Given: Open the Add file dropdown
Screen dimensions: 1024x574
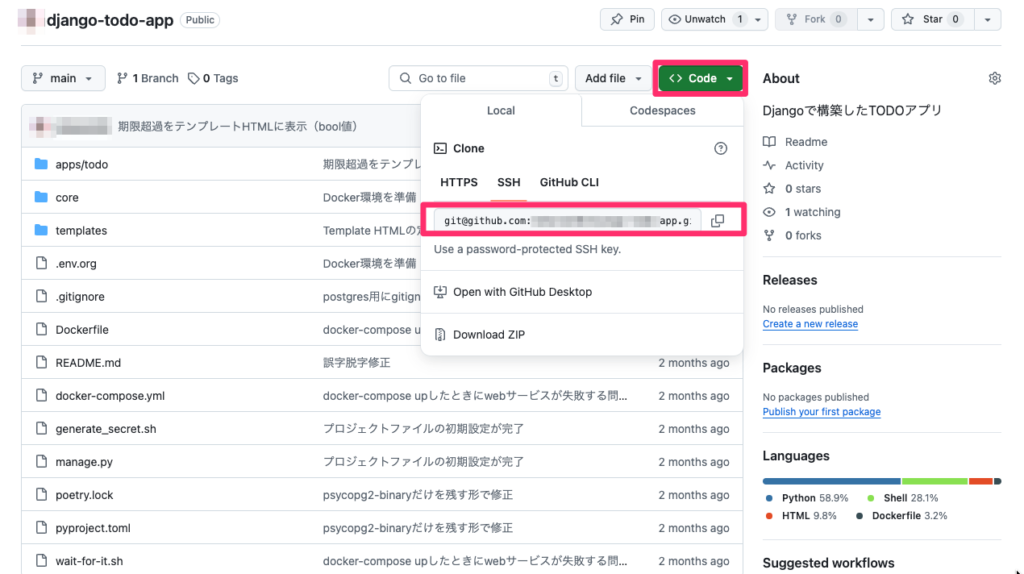Looking at the screenshot, I should point(613,78).
